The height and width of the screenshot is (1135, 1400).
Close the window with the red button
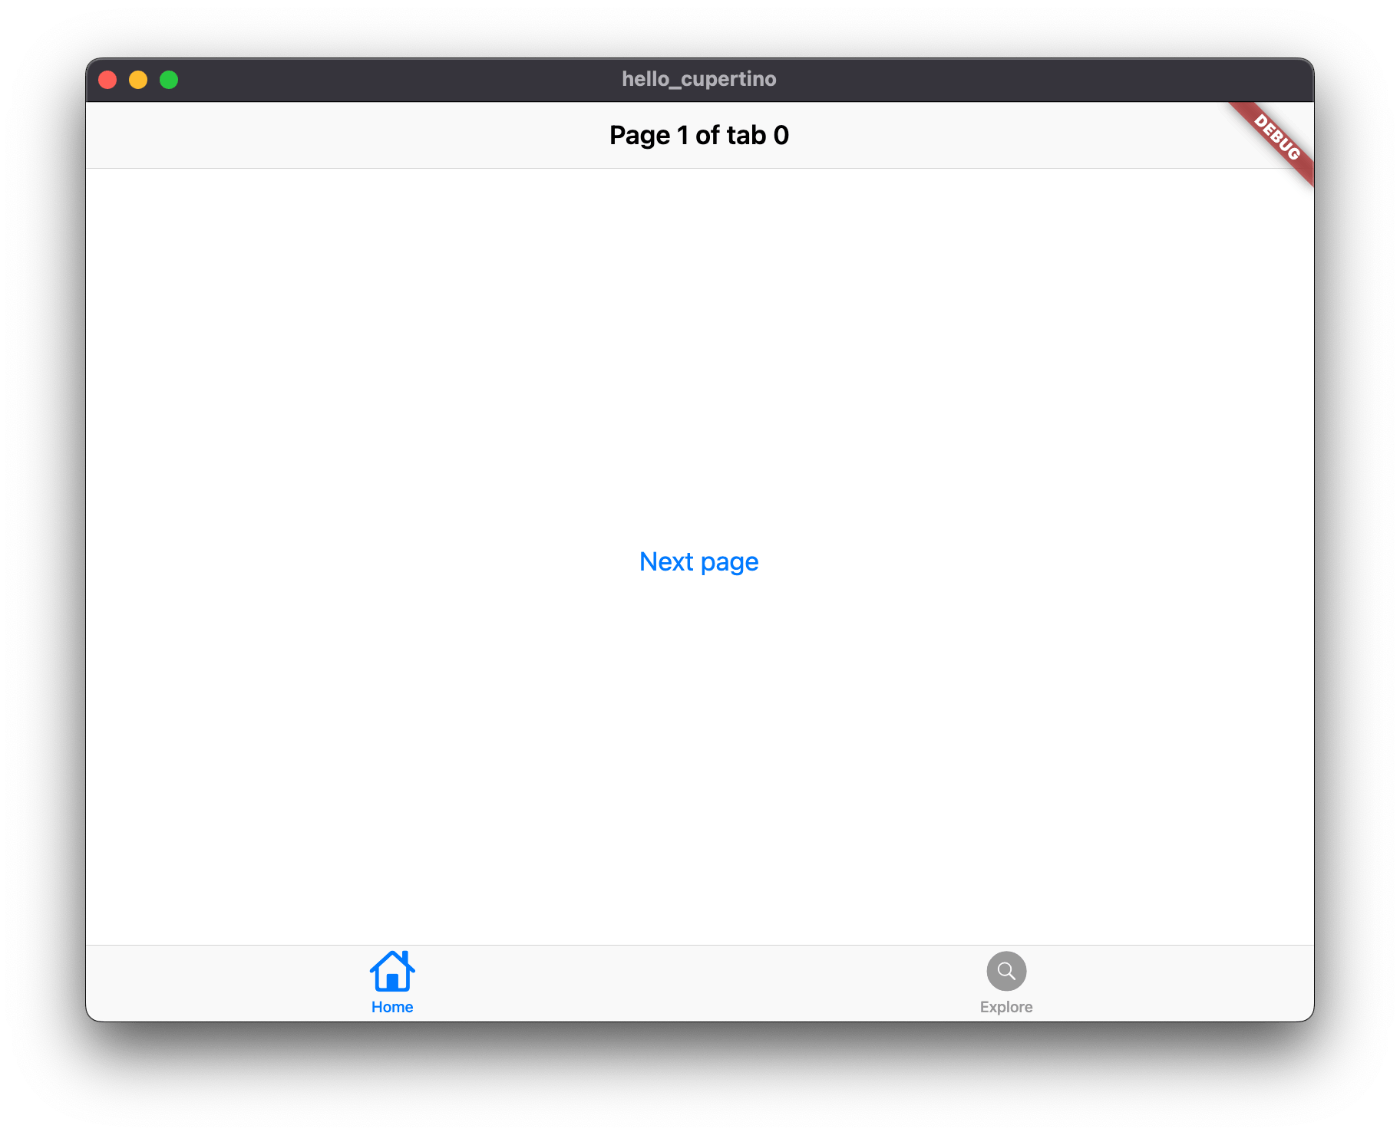(x=108, y=80)
